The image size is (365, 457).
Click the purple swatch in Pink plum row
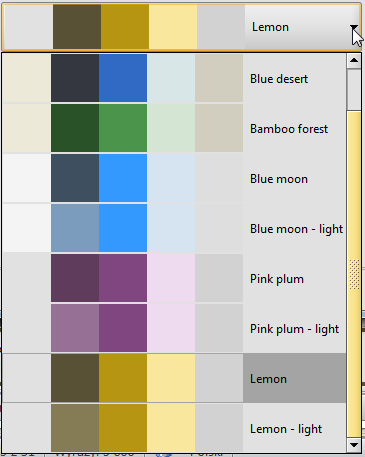point(123,278)
